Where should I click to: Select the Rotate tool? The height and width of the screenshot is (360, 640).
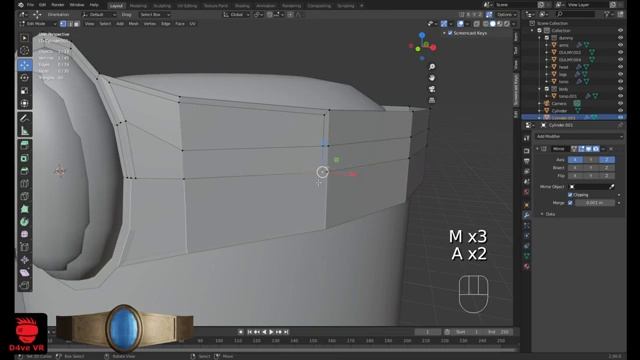pos(24,78)
